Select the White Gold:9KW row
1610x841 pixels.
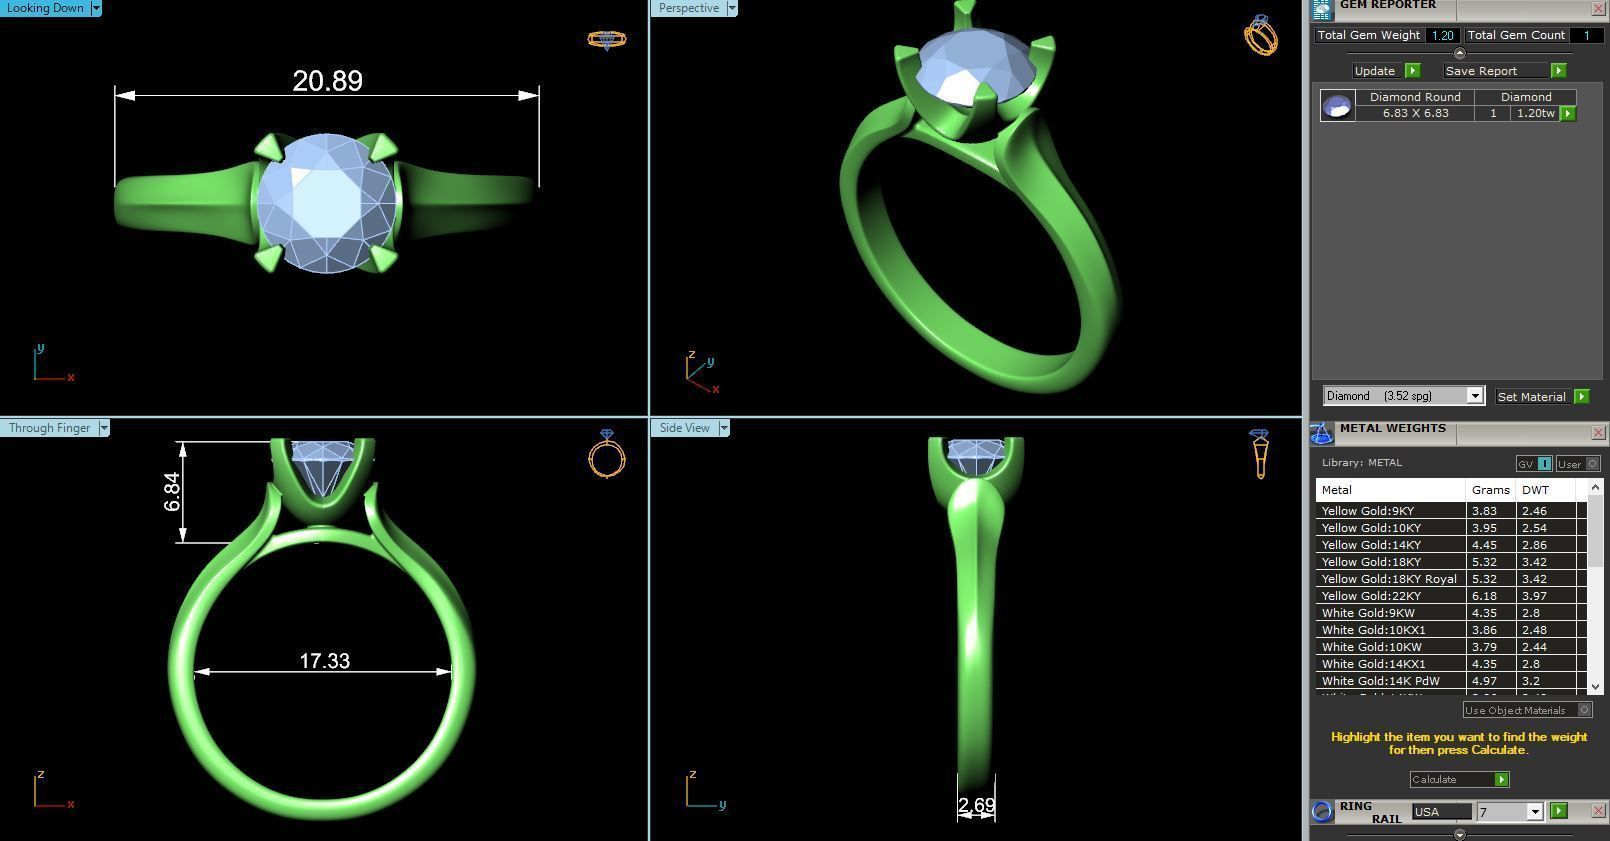(1451, 613)
